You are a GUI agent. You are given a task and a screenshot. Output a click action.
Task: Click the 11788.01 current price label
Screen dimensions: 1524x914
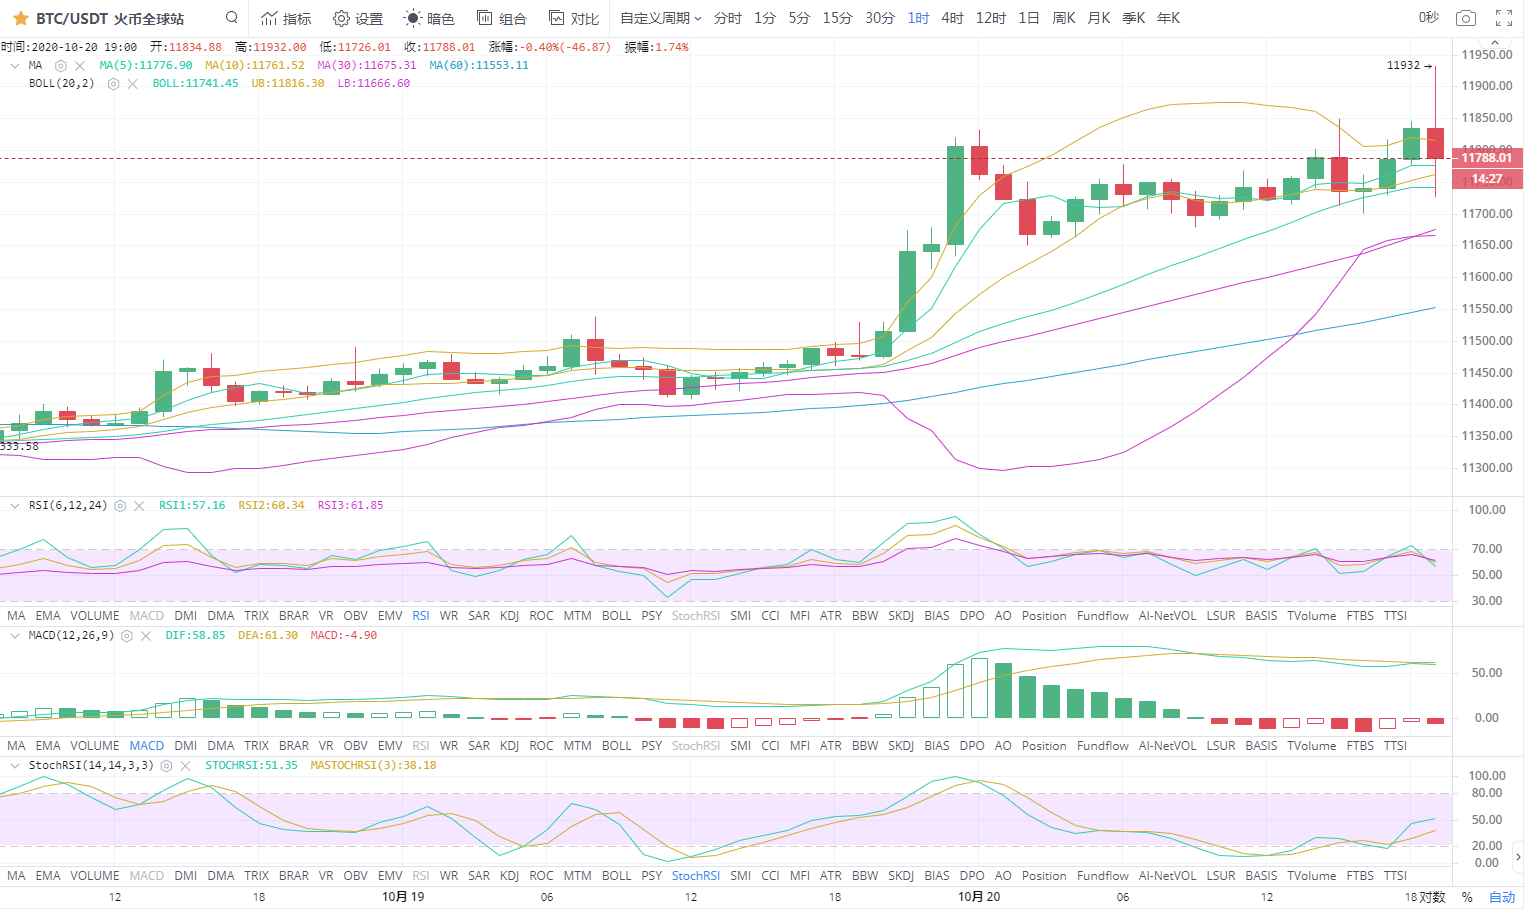pyautogui.click(x=1487, y=158)
